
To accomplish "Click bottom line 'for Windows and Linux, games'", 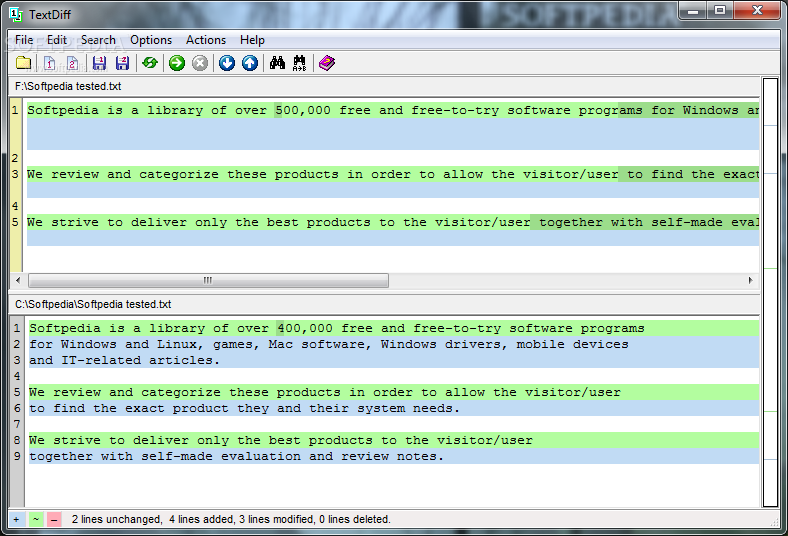I will point(393,344).
